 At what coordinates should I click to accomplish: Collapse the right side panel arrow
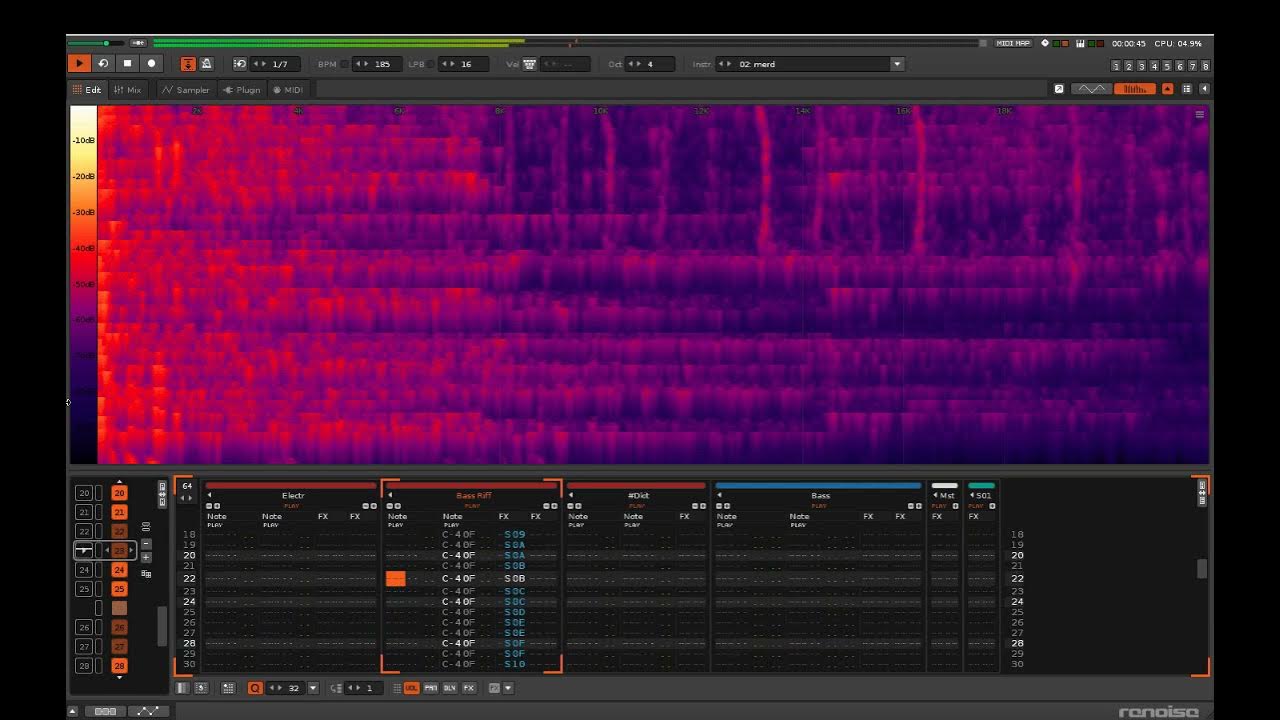pos(1204,89)
